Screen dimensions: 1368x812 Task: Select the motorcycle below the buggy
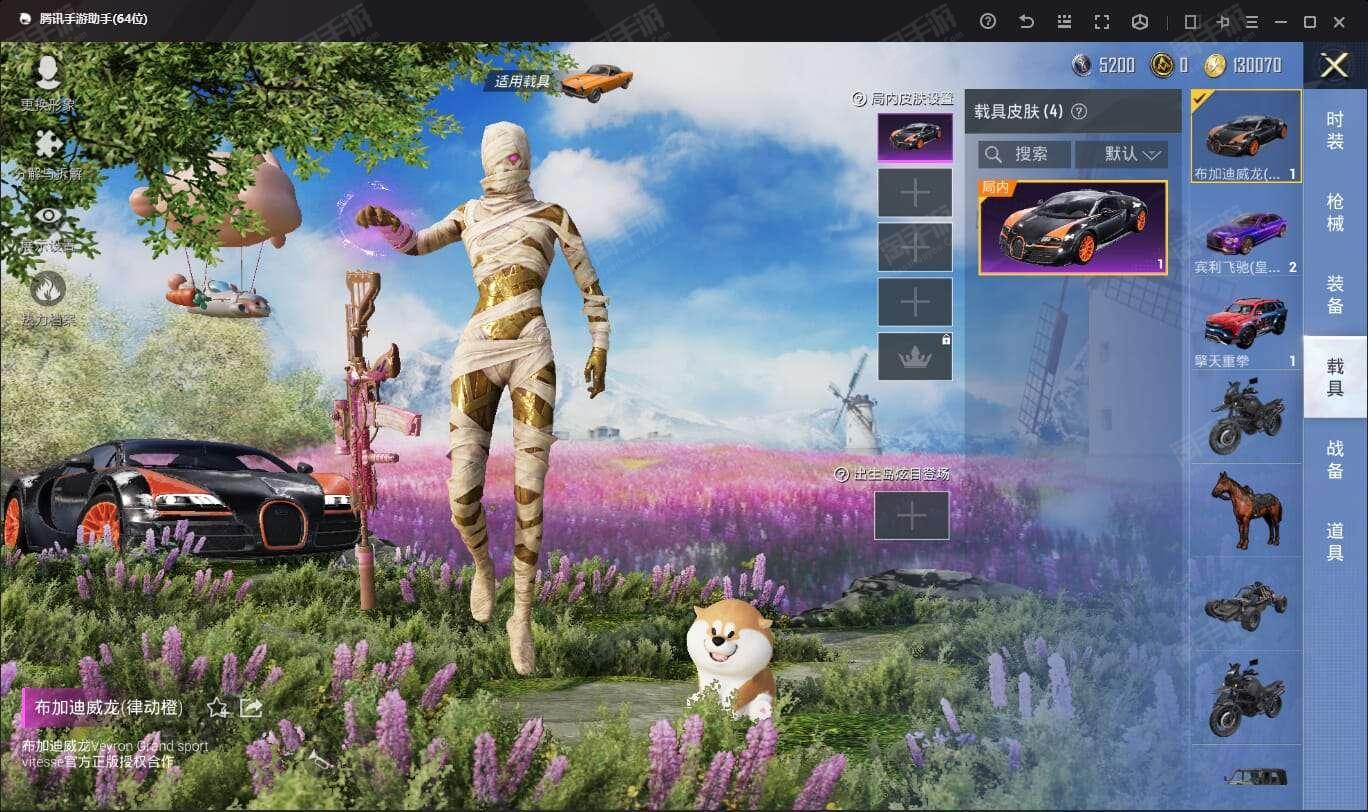pos(1246,697)
